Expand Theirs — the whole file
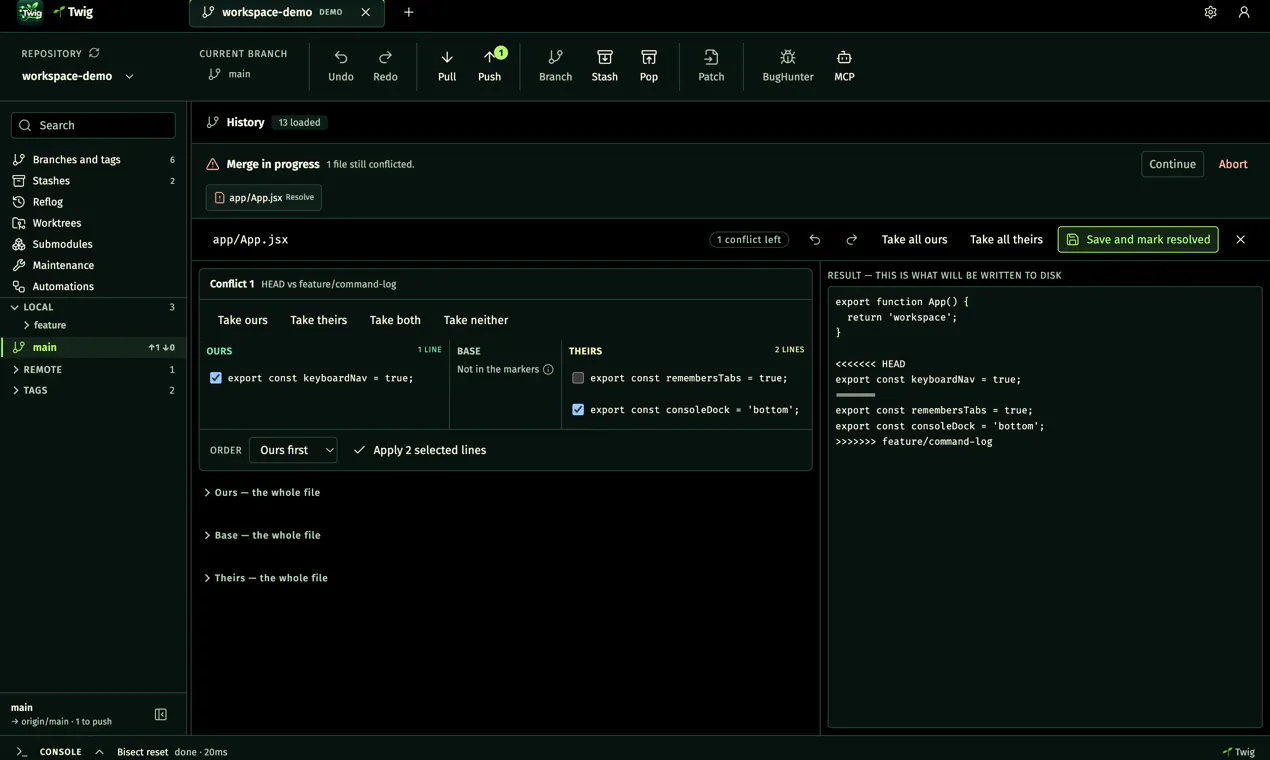This screenshot has width=1270, height=760. point(266,578)
